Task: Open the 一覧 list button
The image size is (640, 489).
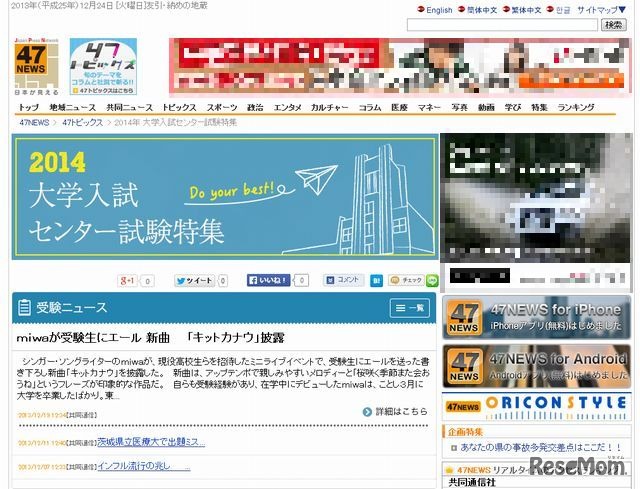Action: coord(410,308)
